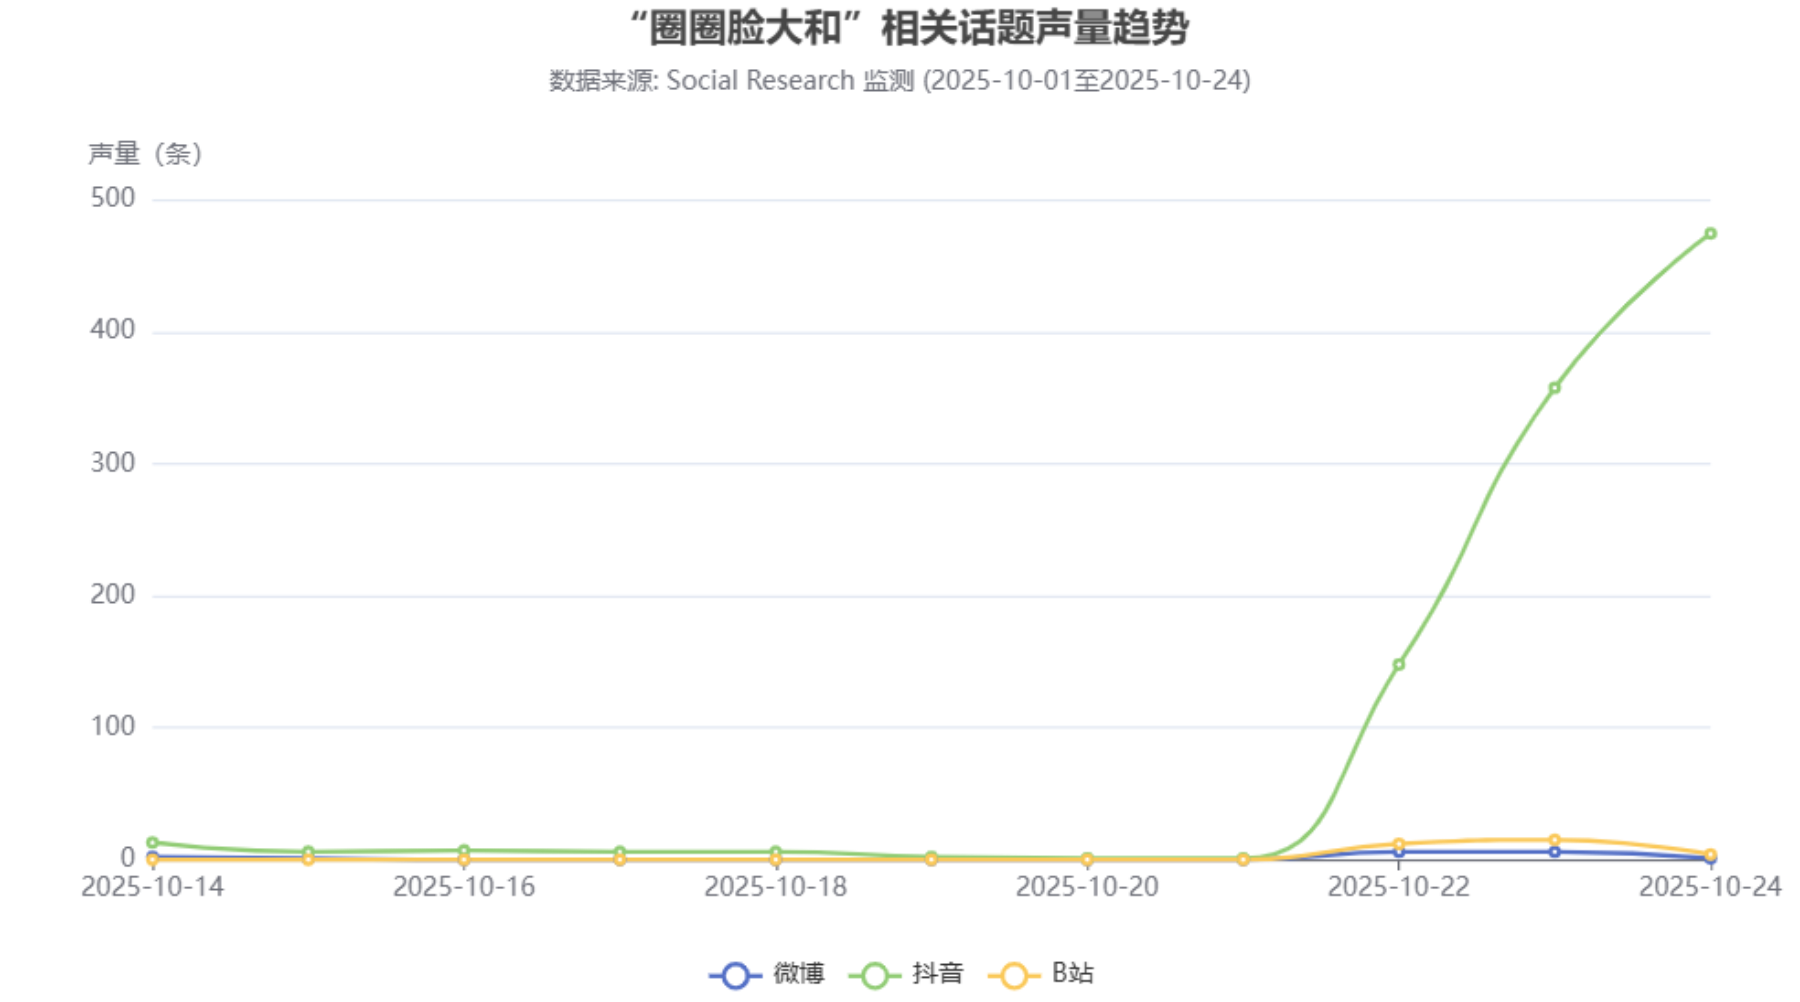Click 抖音 peak data point on 2025-10-24
Viewport: 1800px width, 1002px height.
[1710, 234]
